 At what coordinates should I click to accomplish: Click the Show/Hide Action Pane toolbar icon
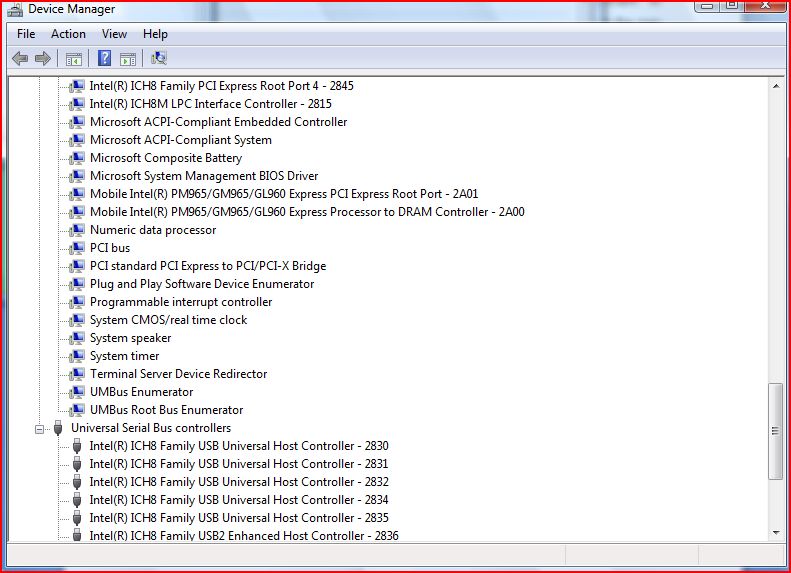coord(128,59)
